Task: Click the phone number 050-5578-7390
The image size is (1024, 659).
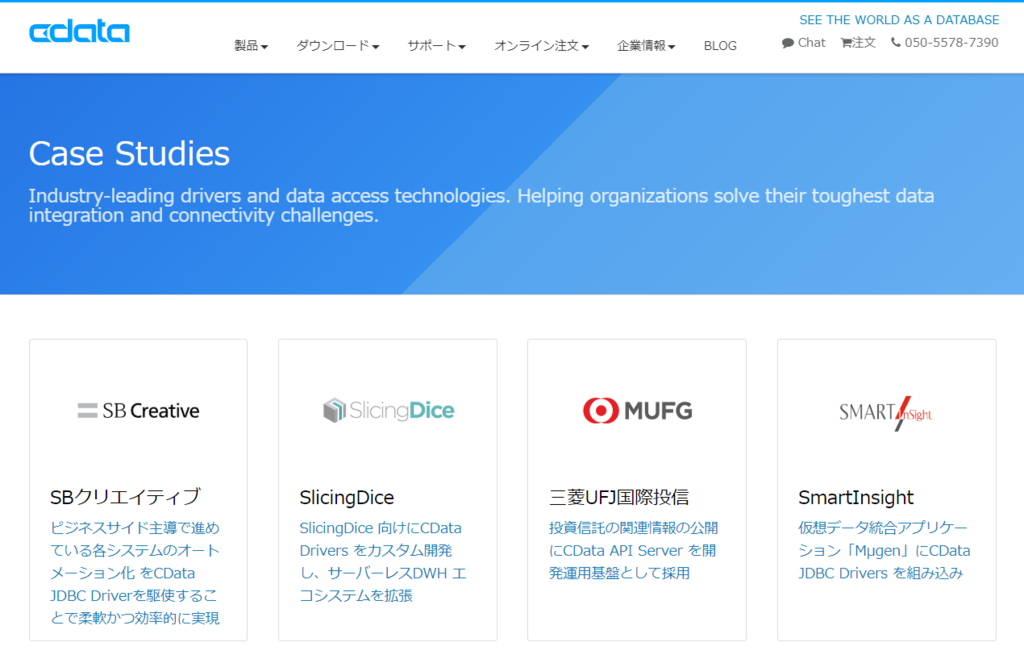Action: 951,42
